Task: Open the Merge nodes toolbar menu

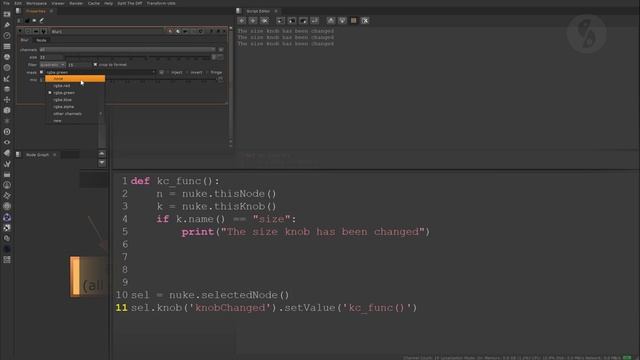Action: pos(7,89)
